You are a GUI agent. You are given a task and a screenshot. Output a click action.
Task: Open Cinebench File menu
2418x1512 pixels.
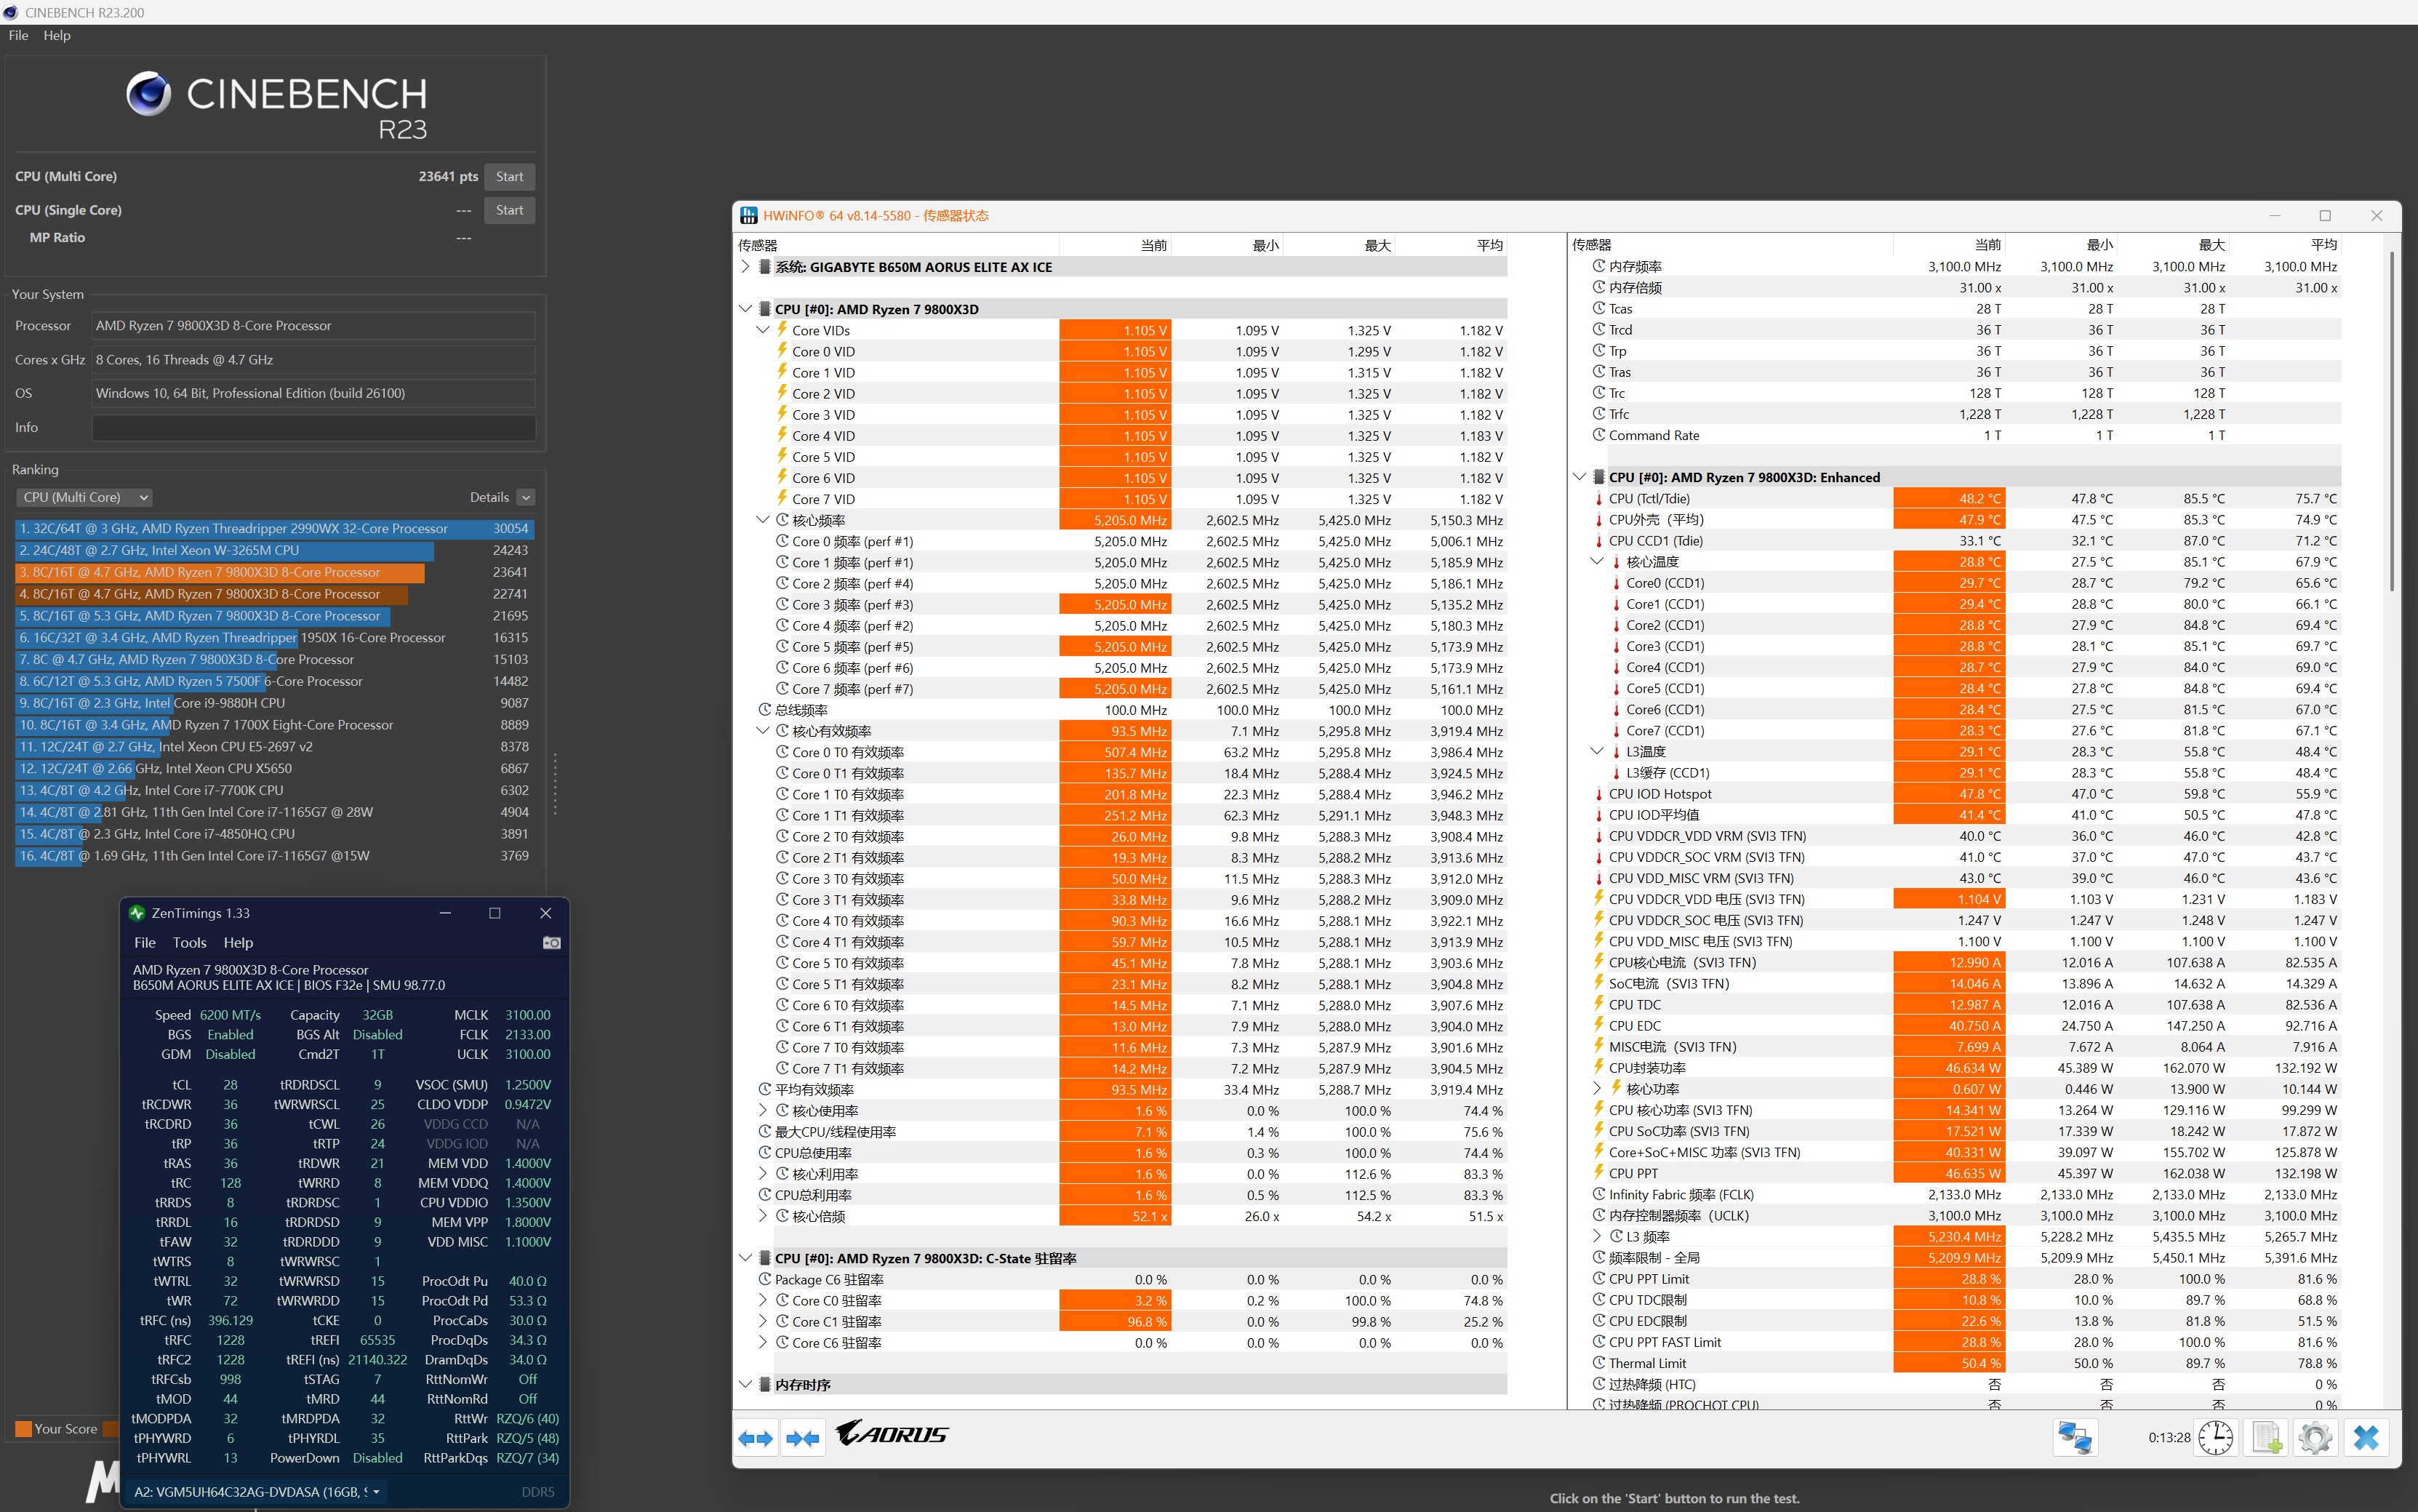[x=18, y=35]
